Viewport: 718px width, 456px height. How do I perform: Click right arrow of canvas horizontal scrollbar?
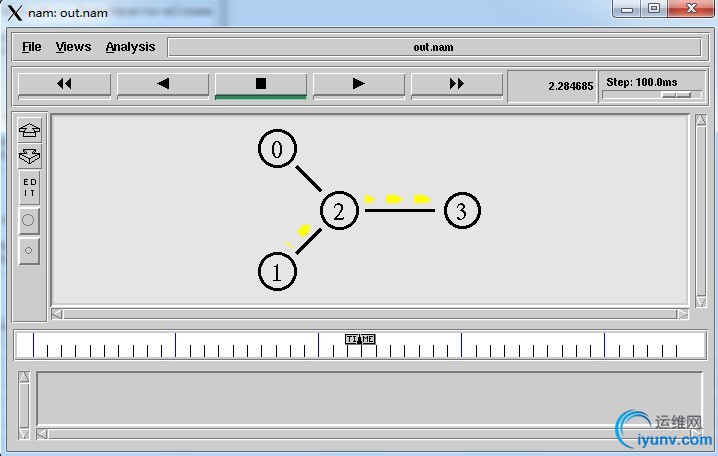[x=683, y=314]
